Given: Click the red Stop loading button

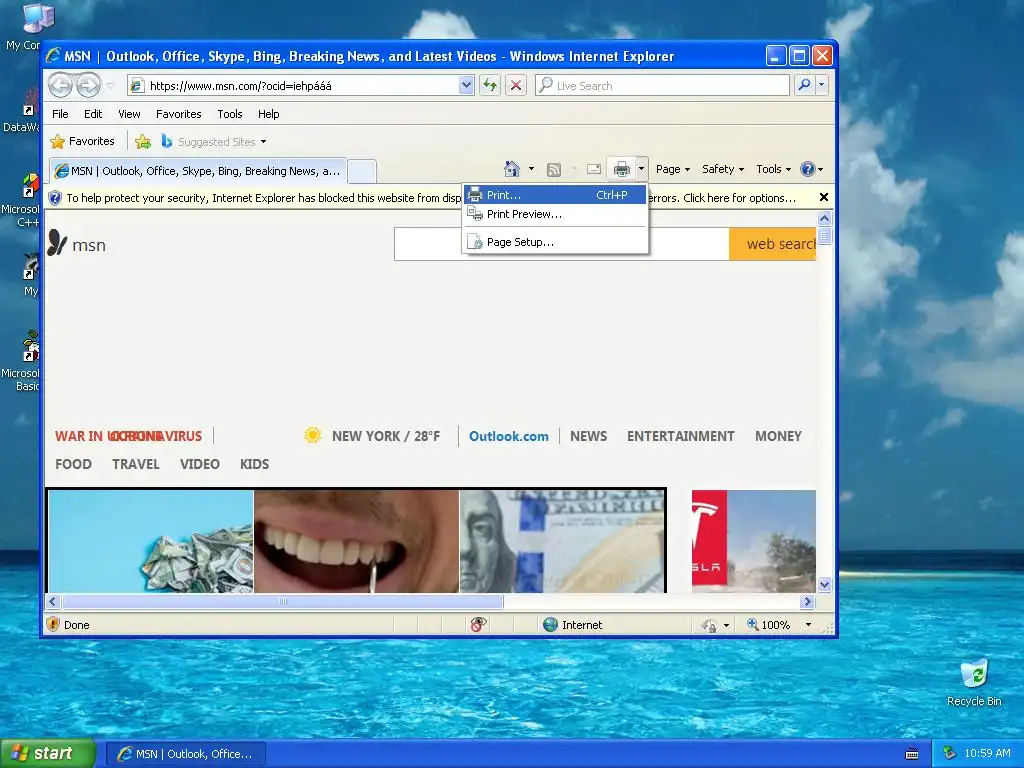Looking at the screenshot, I should point(516,86).
